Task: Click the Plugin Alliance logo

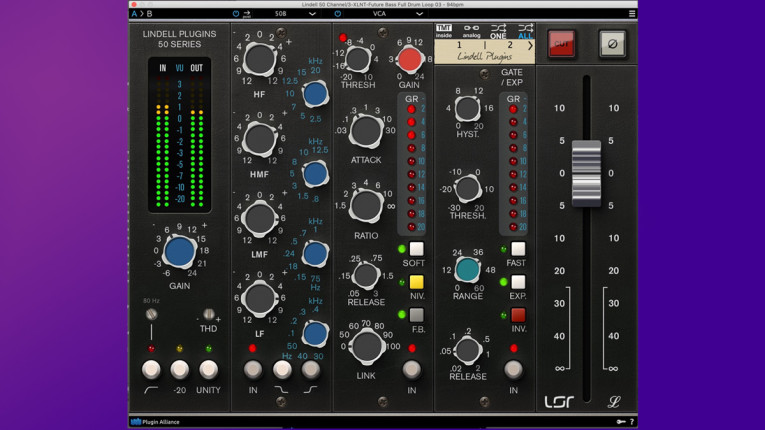Action: (x=155, y=422)
